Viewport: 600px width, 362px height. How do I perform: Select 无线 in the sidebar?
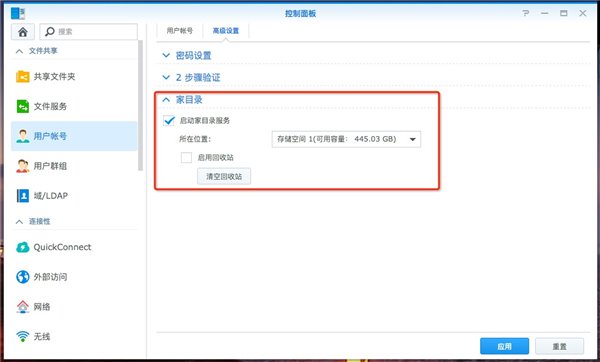(x=74, y=336)
